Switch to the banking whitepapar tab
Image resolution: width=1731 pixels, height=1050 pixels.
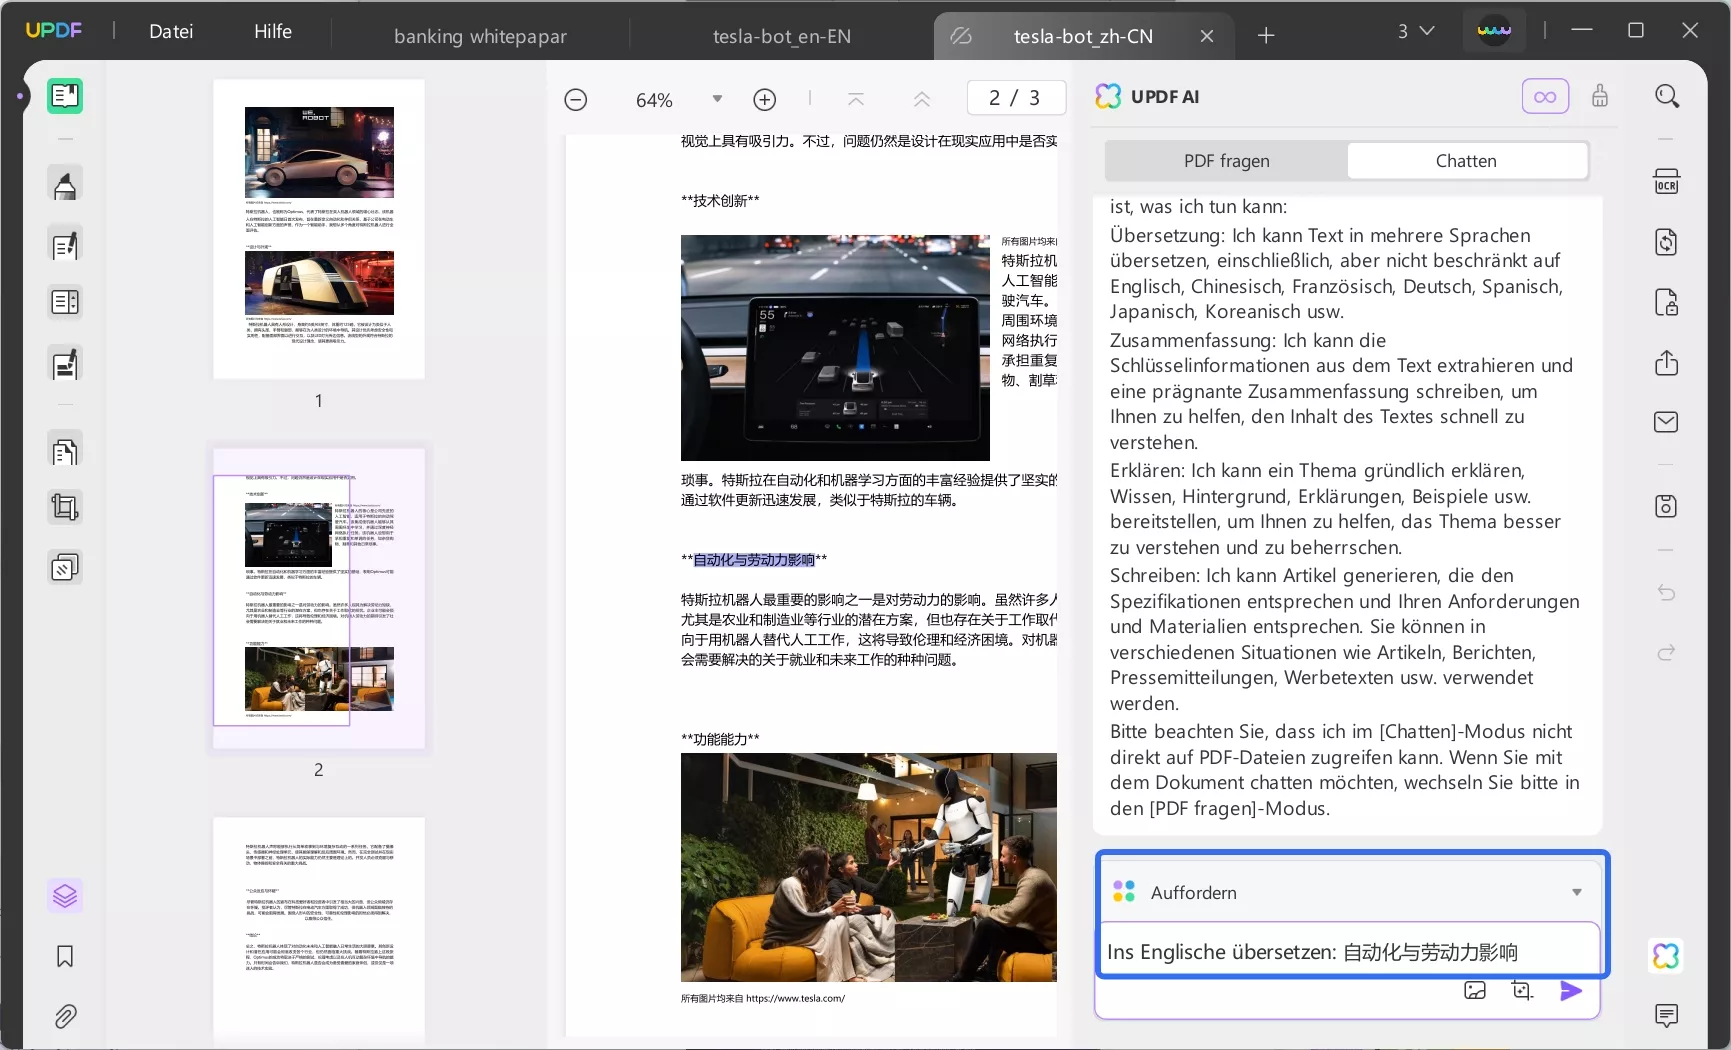pyautogui.click(x=480, y=36)
